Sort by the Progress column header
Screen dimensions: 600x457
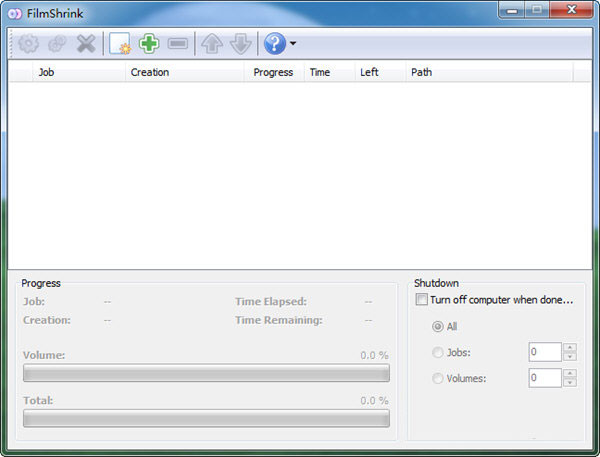tap(274, 72)
